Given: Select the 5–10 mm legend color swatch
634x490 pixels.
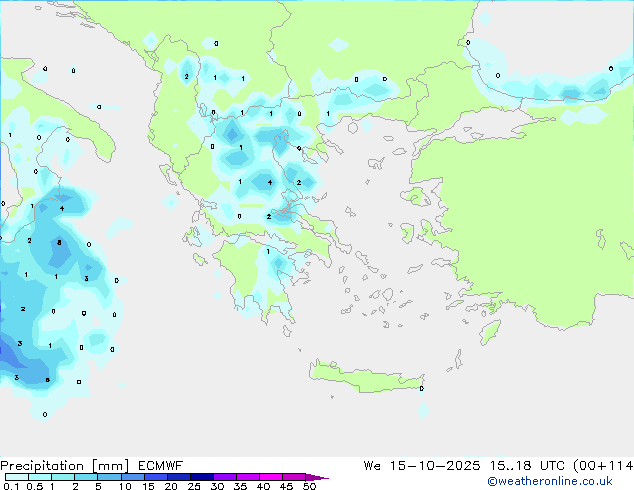Looking at the screenshot, I should coord(109,477).
